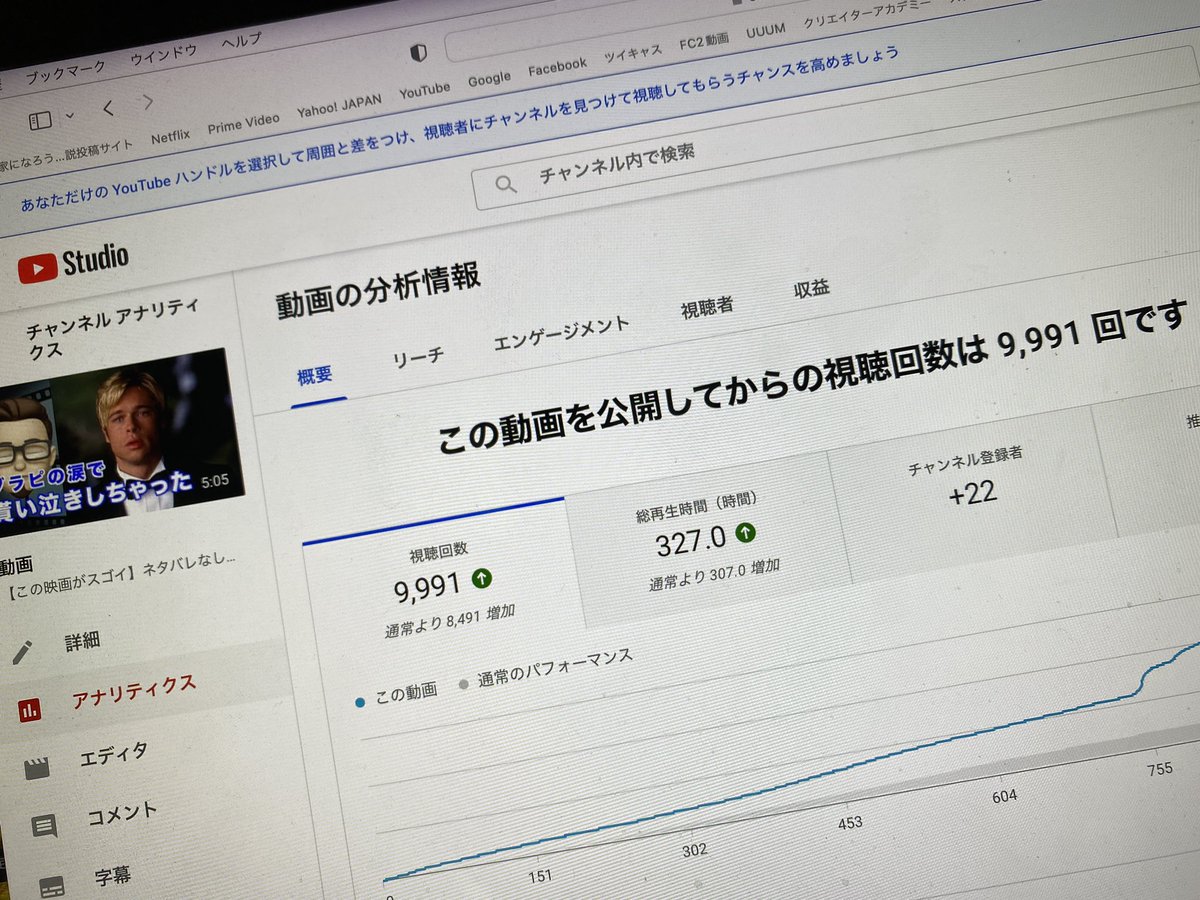Select アナリティクス in the sidebar
Screen dimensions: 1200x900
pos(133,692)
